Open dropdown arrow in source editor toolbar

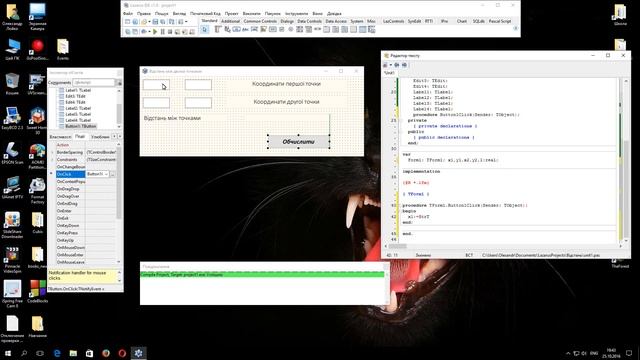[391, 65]
